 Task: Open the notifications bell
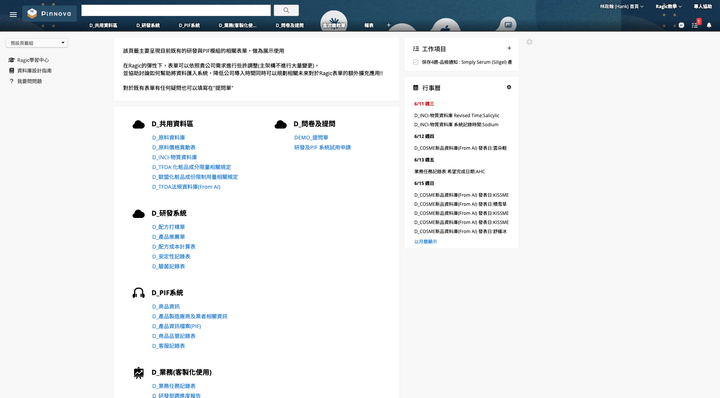point(709,25)
